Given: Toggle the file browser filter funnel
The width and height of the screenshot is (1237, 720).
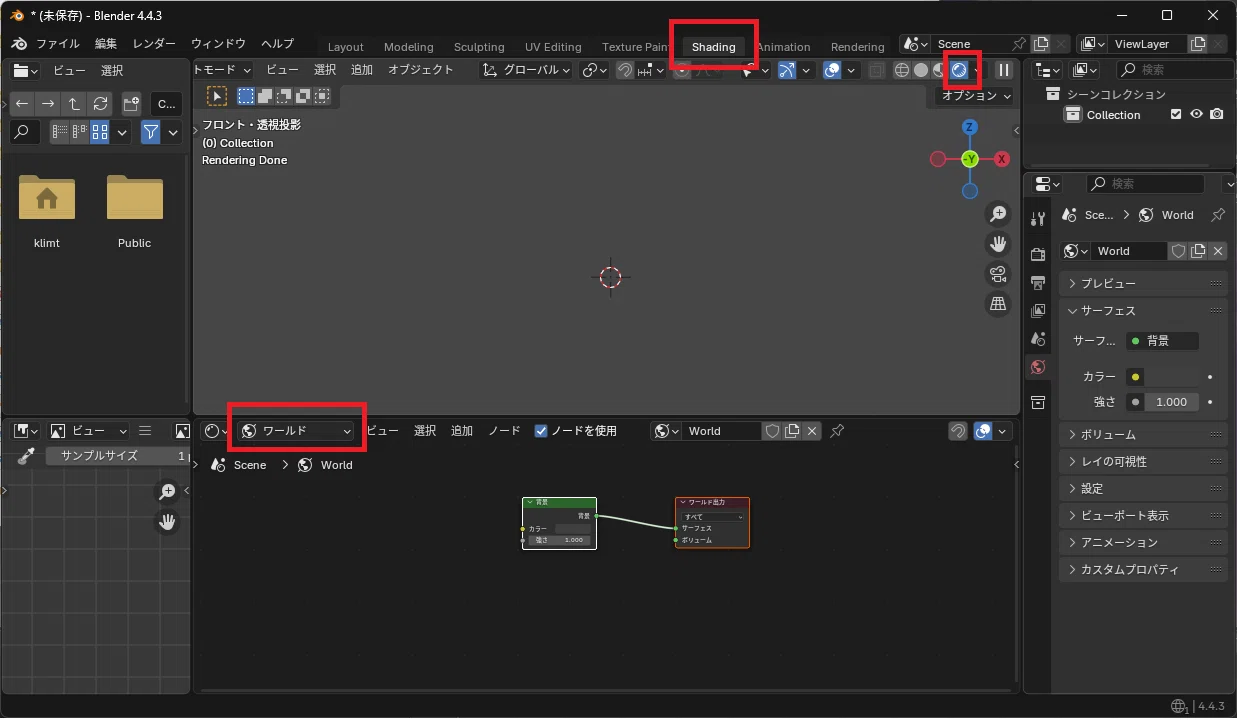Looking at the screenshot, I should tap(151, 132).
